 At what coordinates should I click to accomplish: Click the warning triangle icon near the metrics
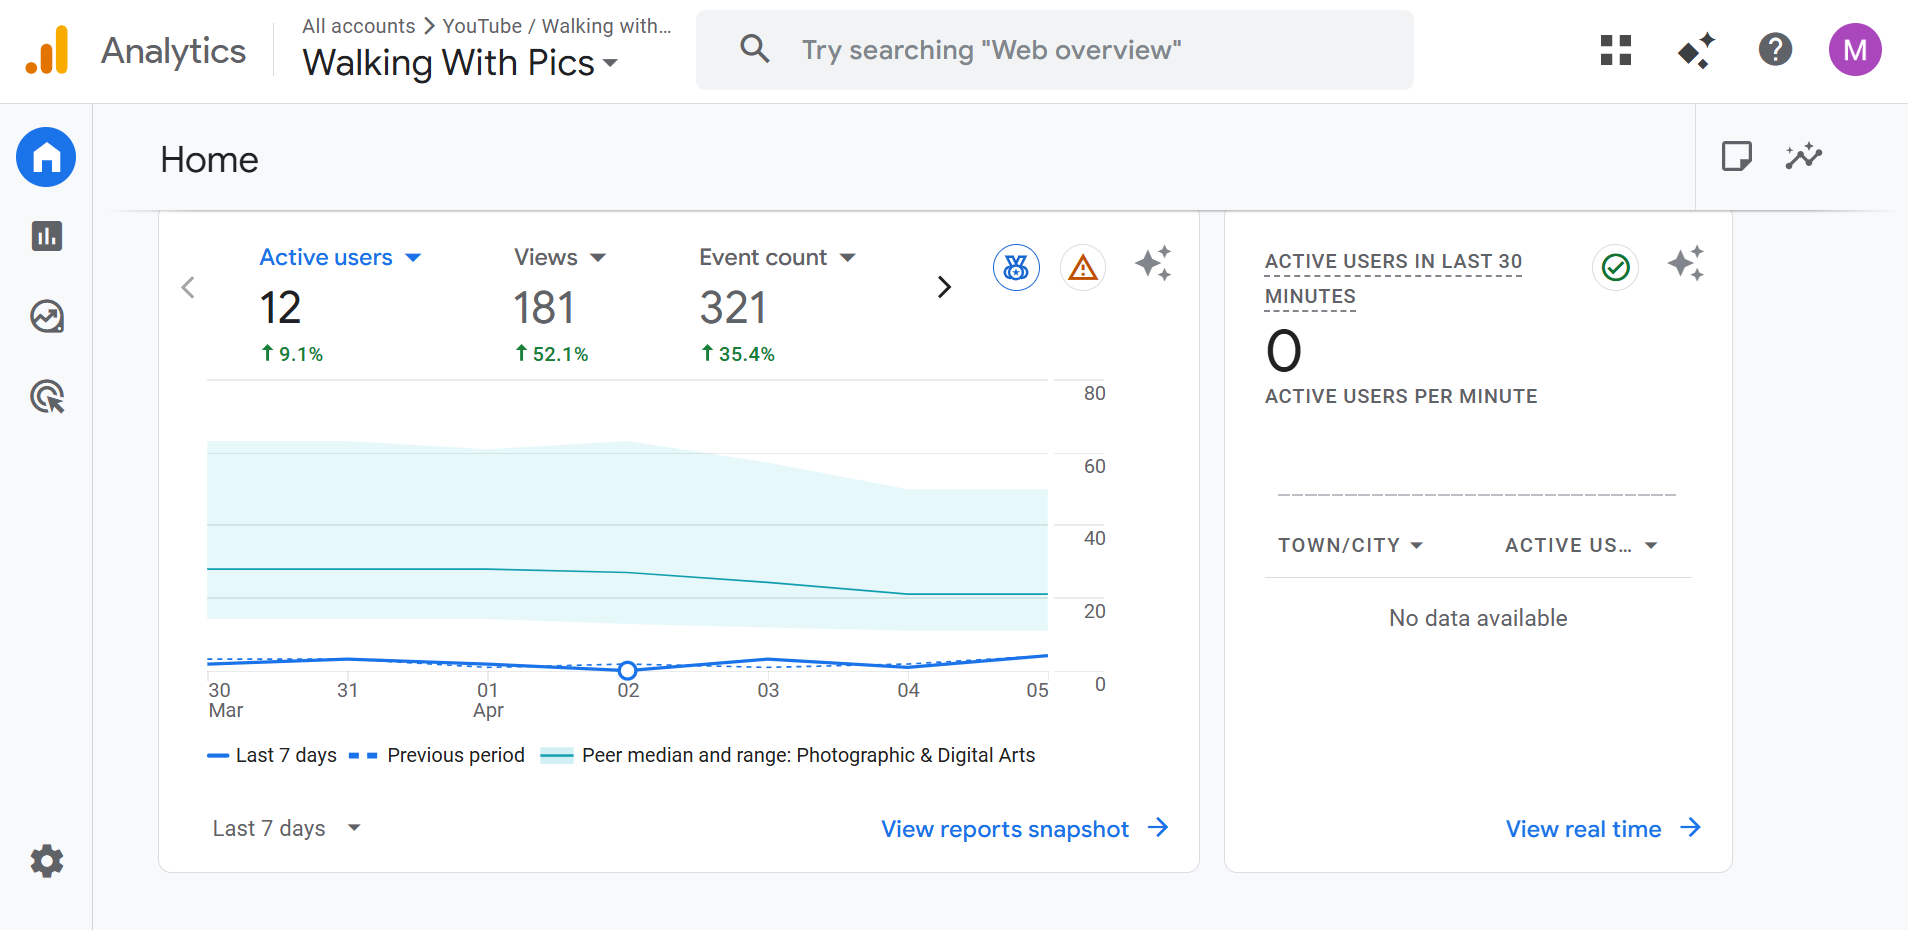1083,267
